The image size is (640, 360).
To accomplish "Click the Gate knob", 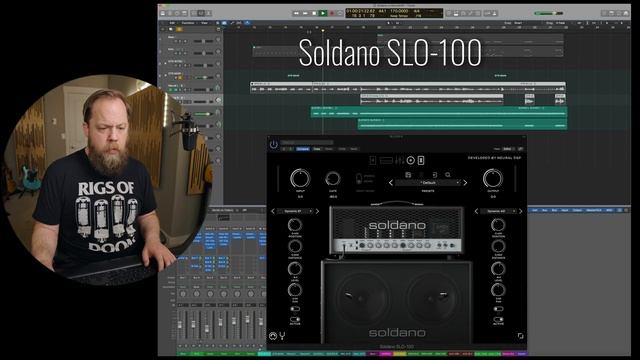I will point(333,178).
